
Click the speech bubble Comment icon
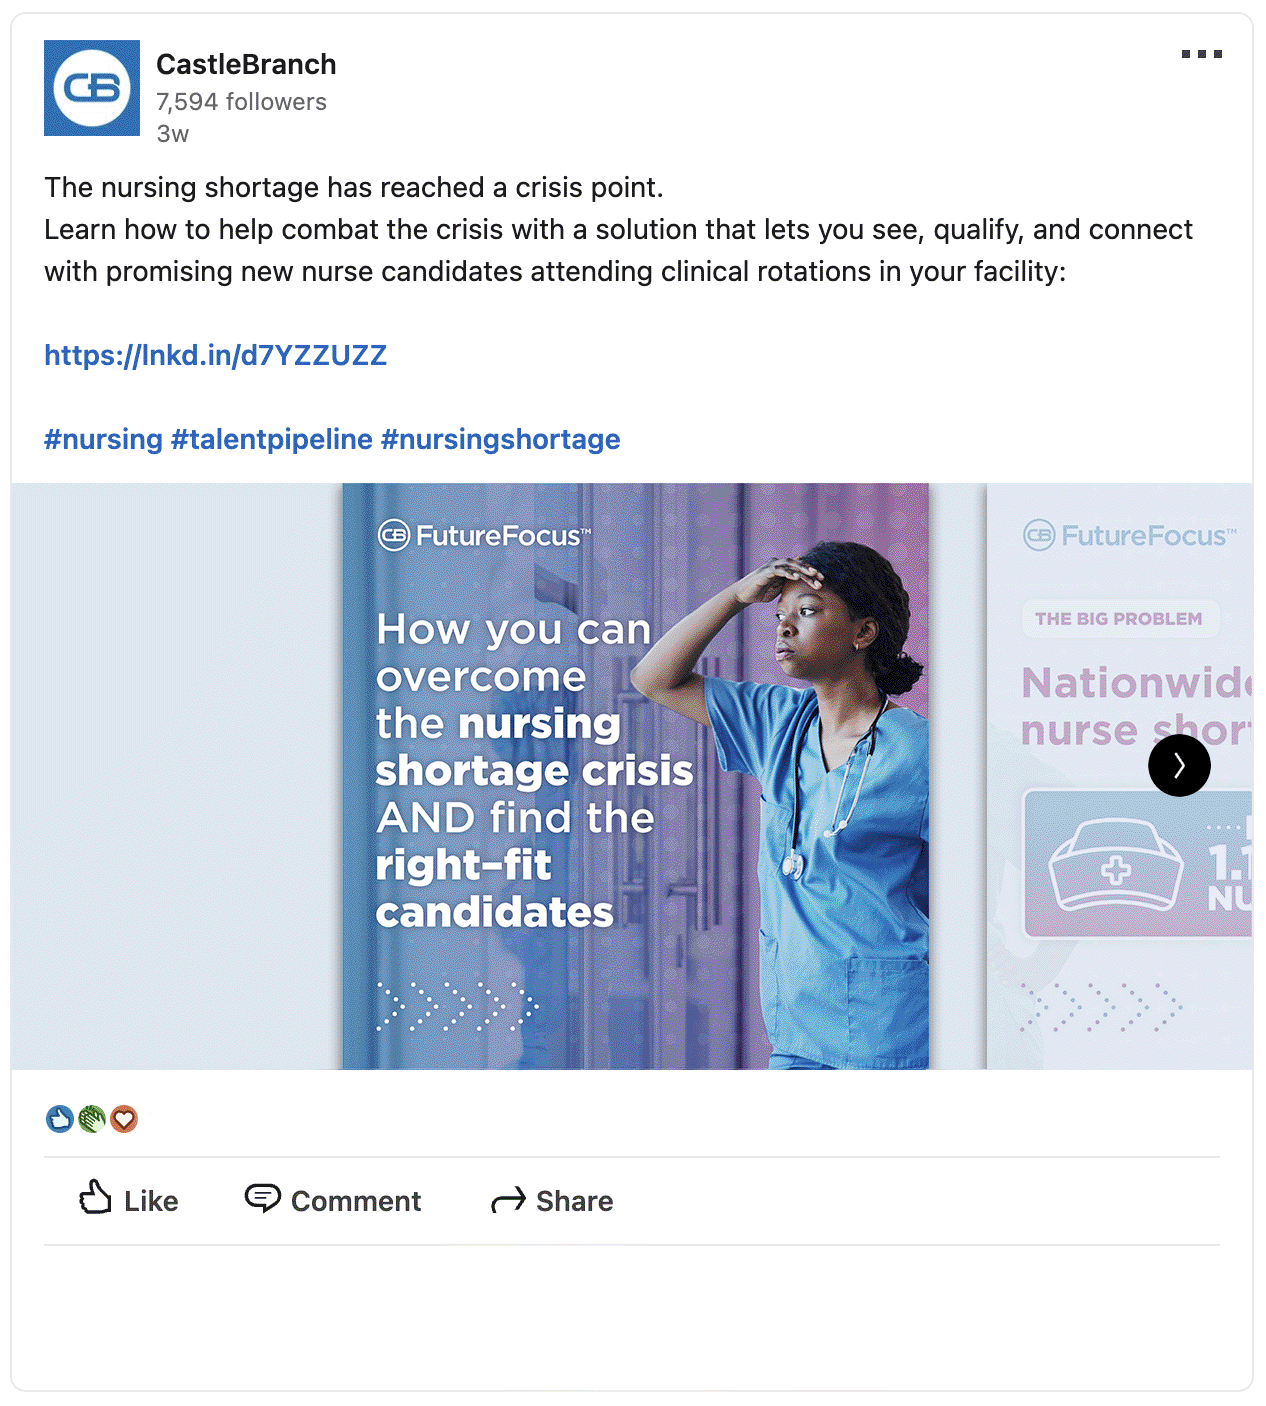click(263, 1197)
